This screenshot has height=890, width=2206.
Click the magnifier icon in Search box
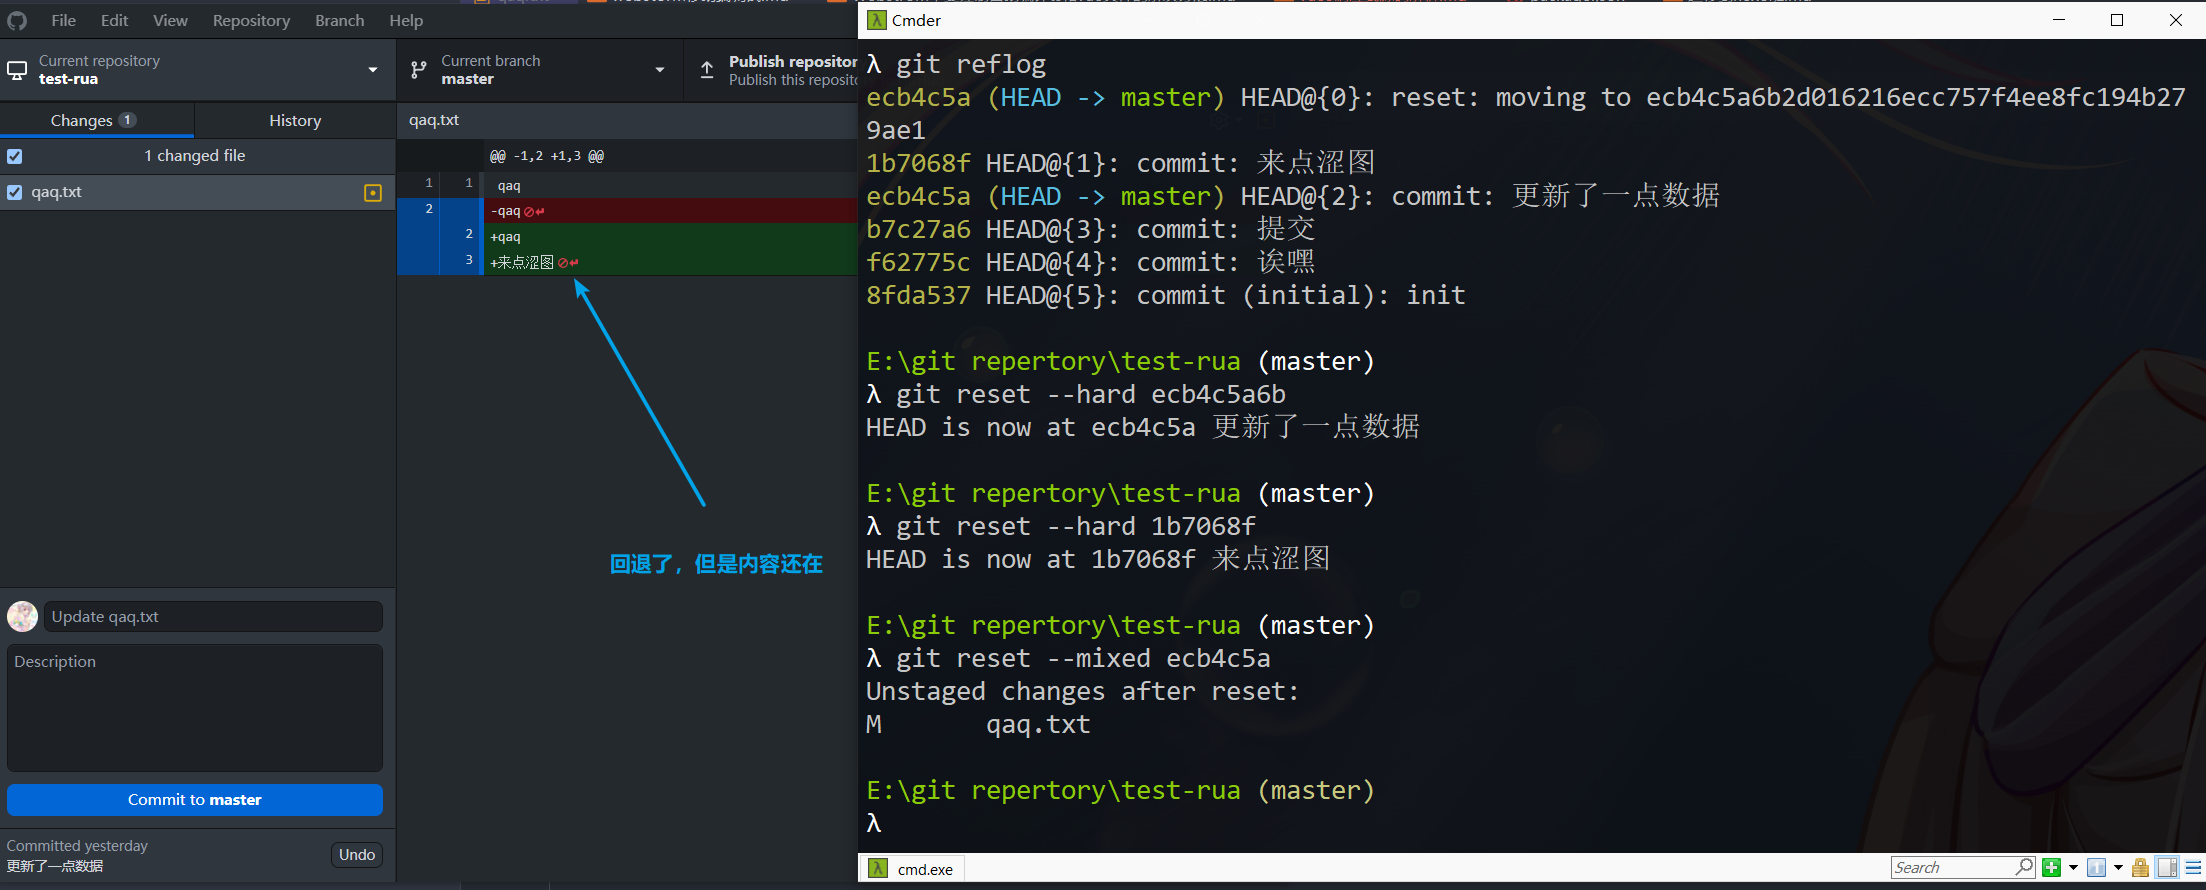point(2024,866)
